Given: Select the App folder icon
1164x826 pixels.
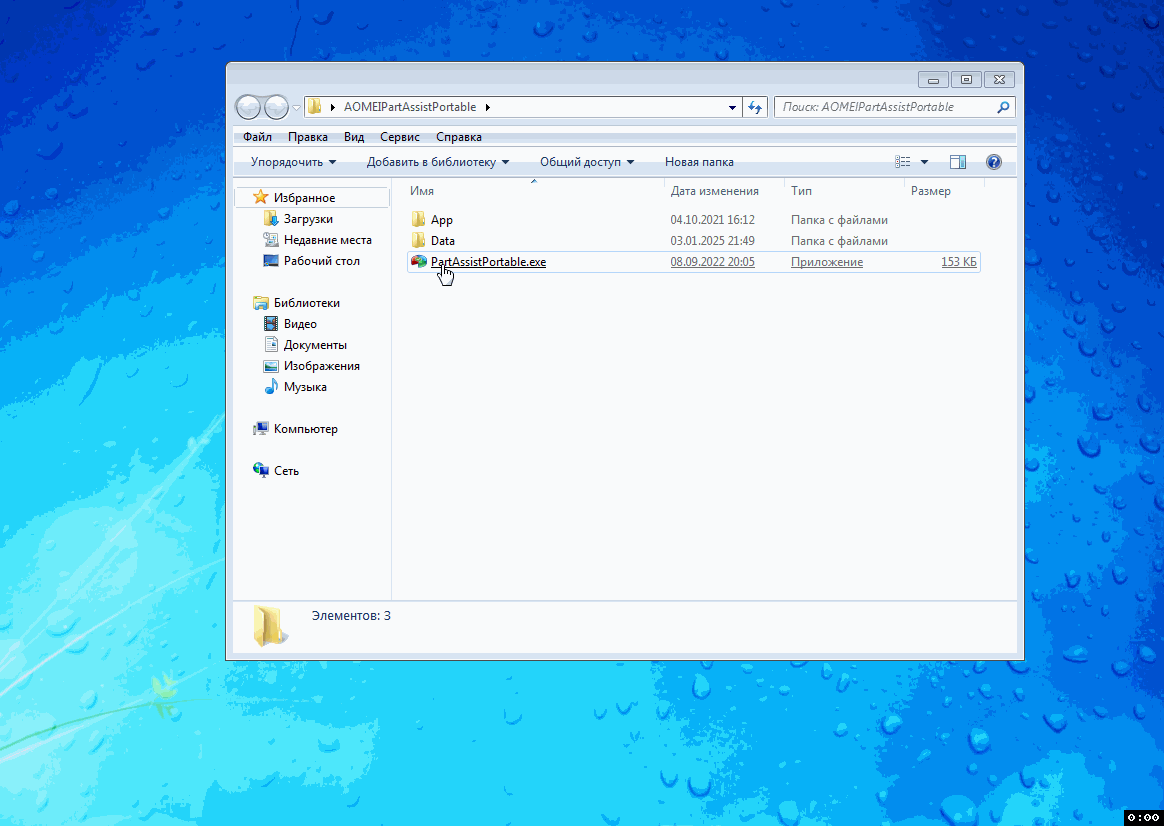Looking at the screenshot, I should [x=419, y=220].
